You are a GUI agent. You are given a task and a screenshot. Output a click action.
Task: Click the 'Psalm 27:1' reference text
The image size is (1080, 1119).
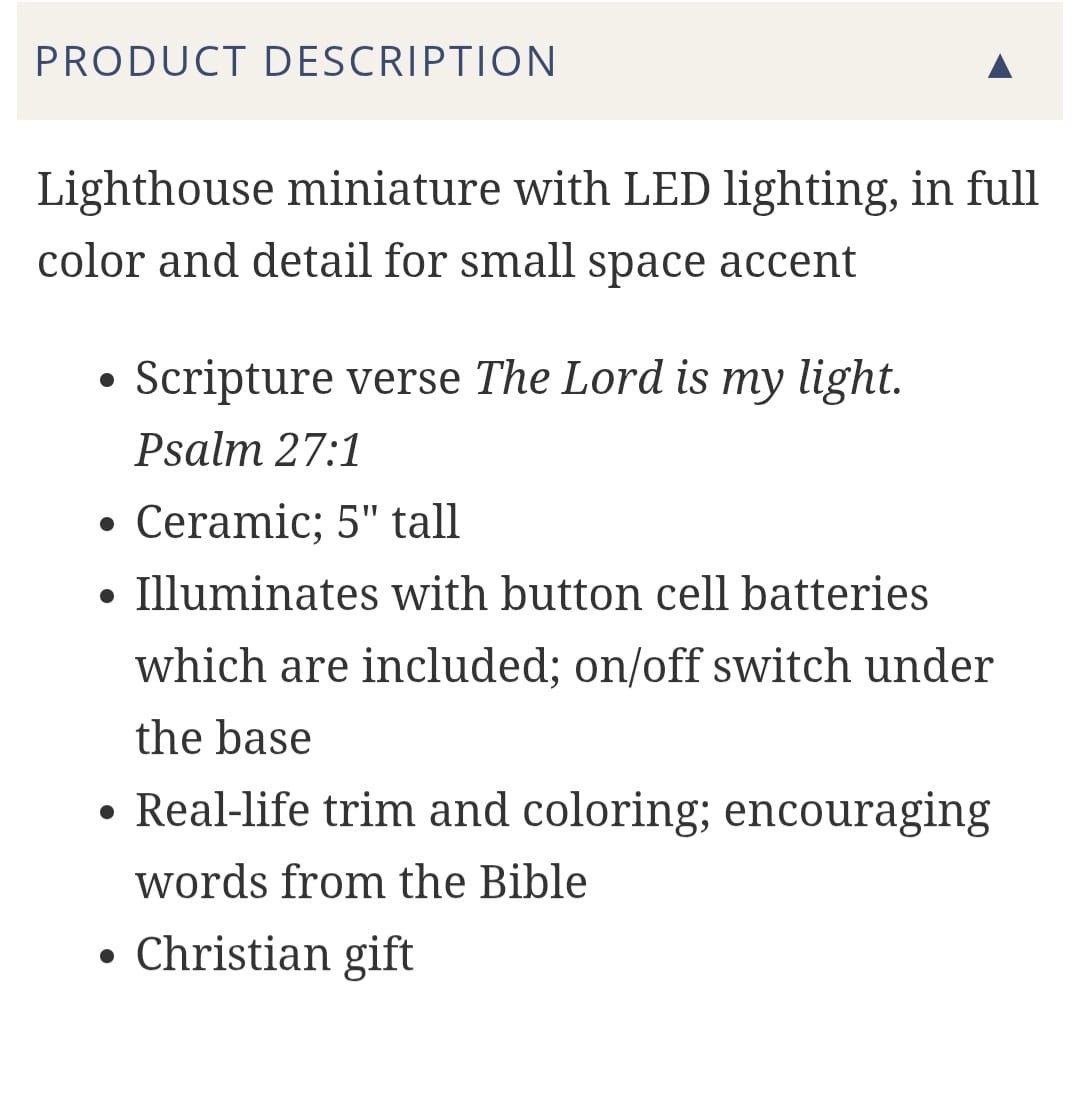tap(248, 451)
